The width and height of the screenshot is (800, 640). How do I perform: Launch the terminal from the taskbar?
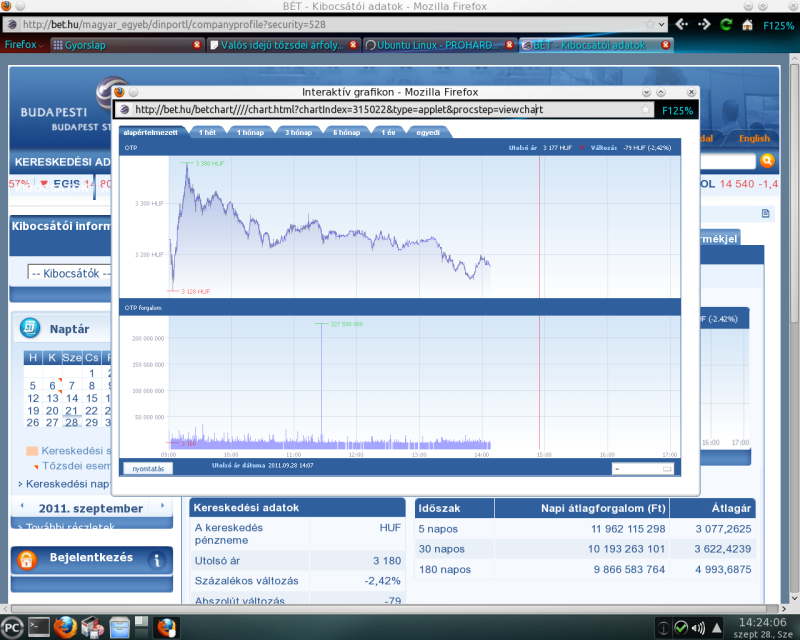click(x=39, y=627)
